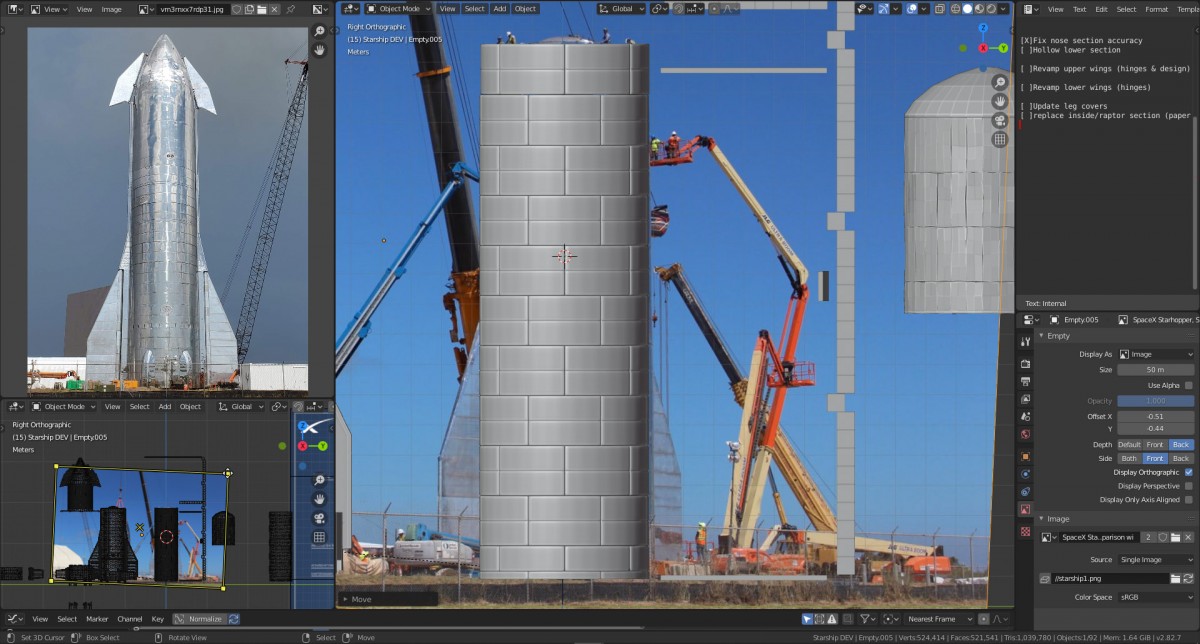Toggle orthographic grid view icon in main viewport
This screenshot has height=644, width=1200.
pos(999,139)
